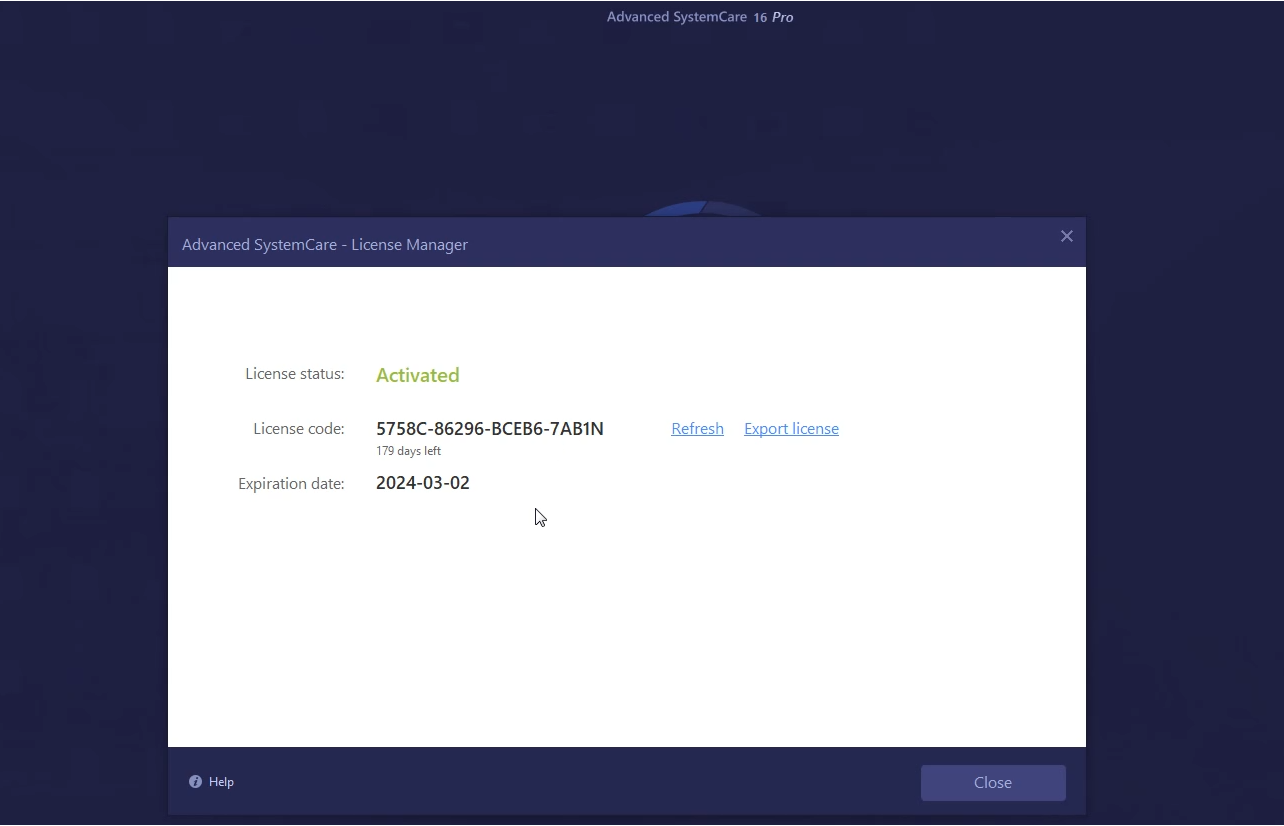Viewport: 1284px width, 826px height.
Task: Click the expiration date 2024-03-02
Action: click(423, 483)
